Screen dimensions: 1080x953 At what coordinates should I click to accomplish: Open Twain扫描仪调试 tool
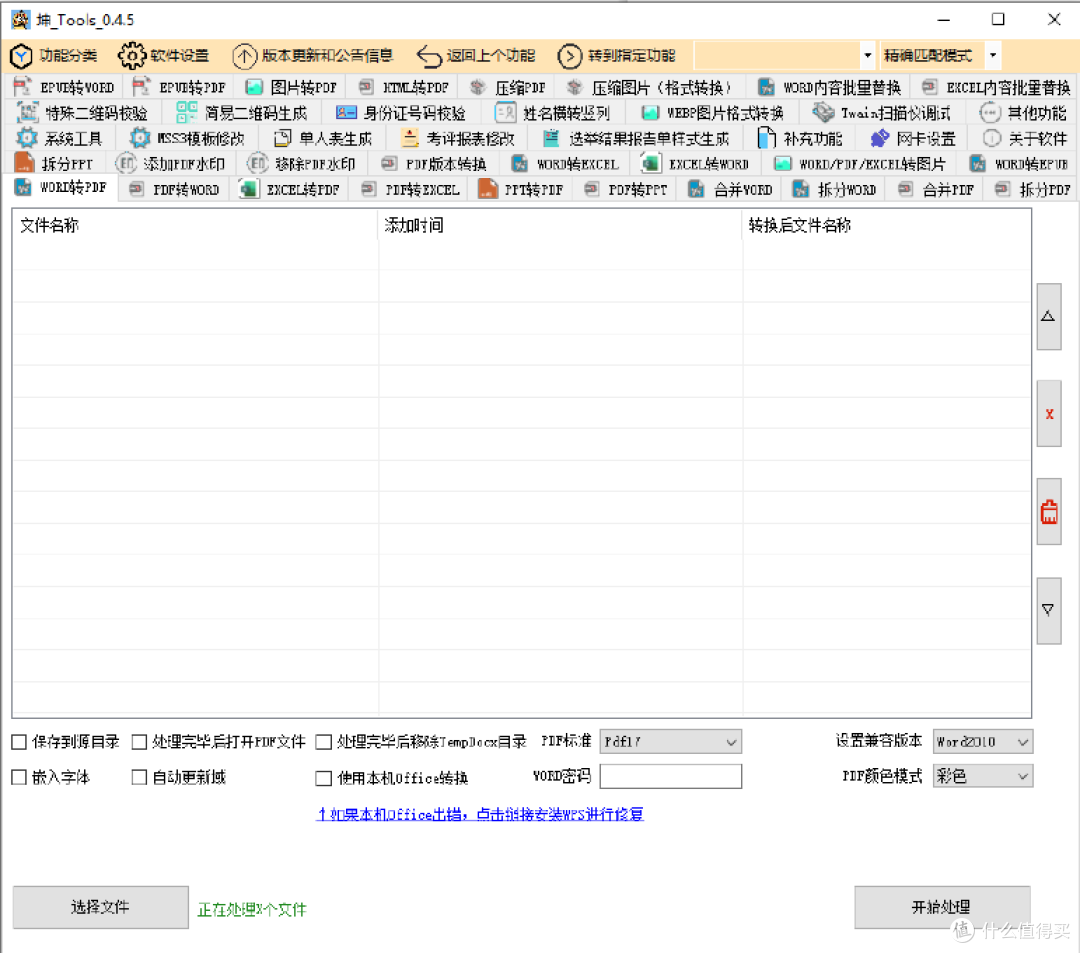[x=882, y=113]
